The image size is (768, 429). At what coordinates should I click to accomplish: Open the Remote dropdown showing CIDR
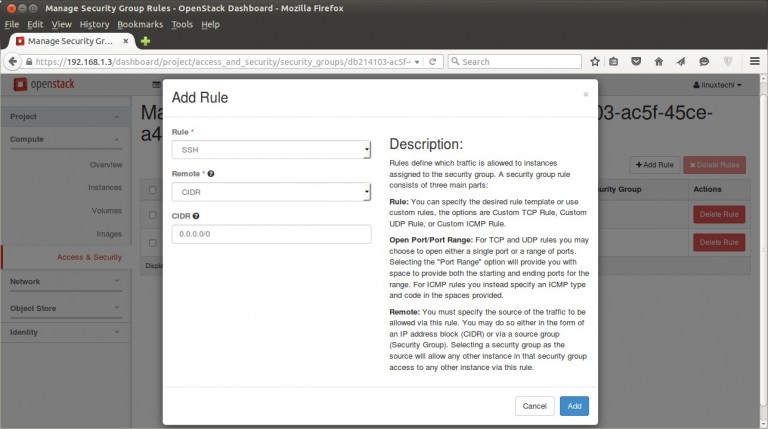tap(270, 191)
